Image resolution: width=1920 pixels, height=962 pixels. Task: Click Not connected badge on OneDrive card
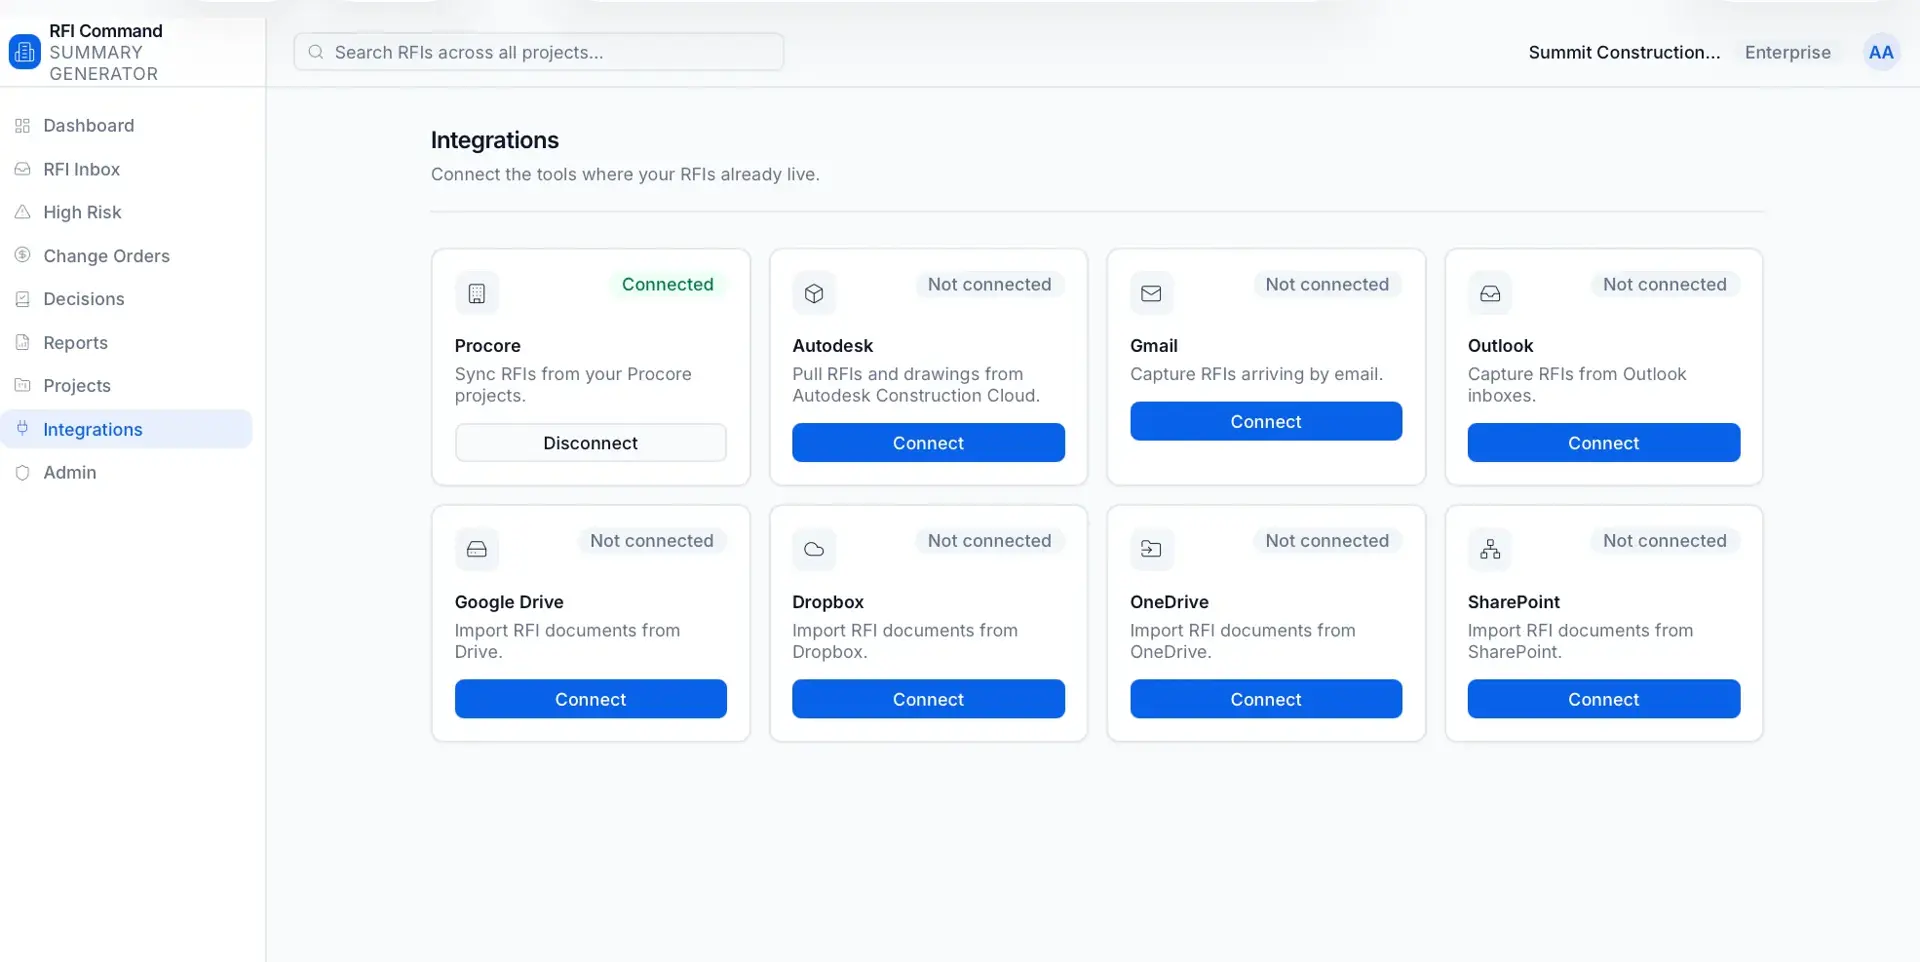(1327, 540)
